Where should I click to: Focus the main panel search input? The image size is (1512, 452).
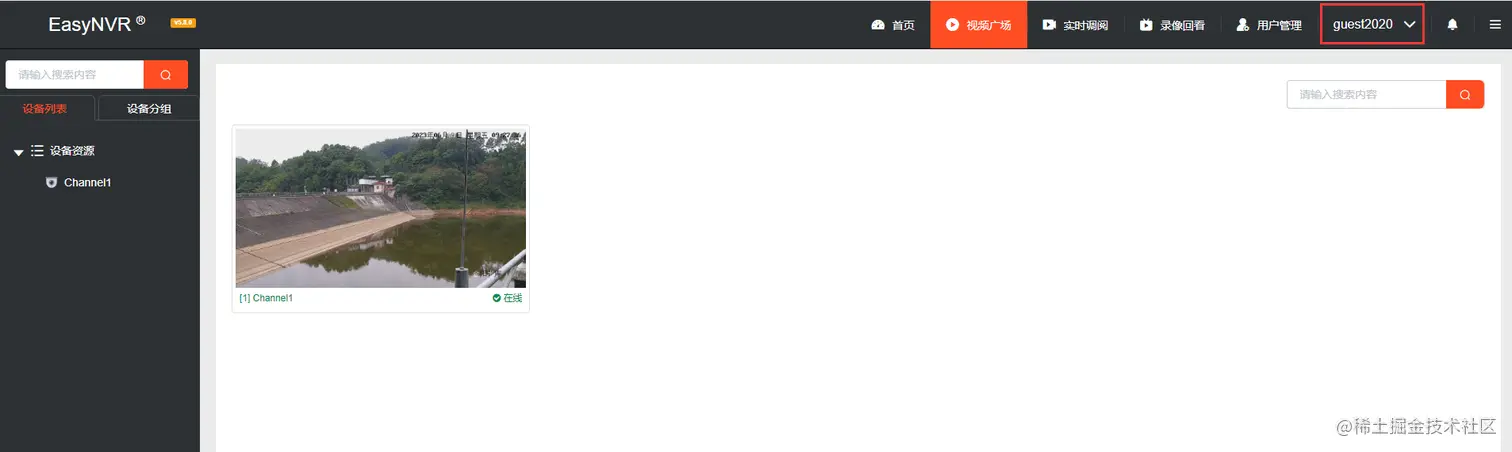click(1366, 94)
